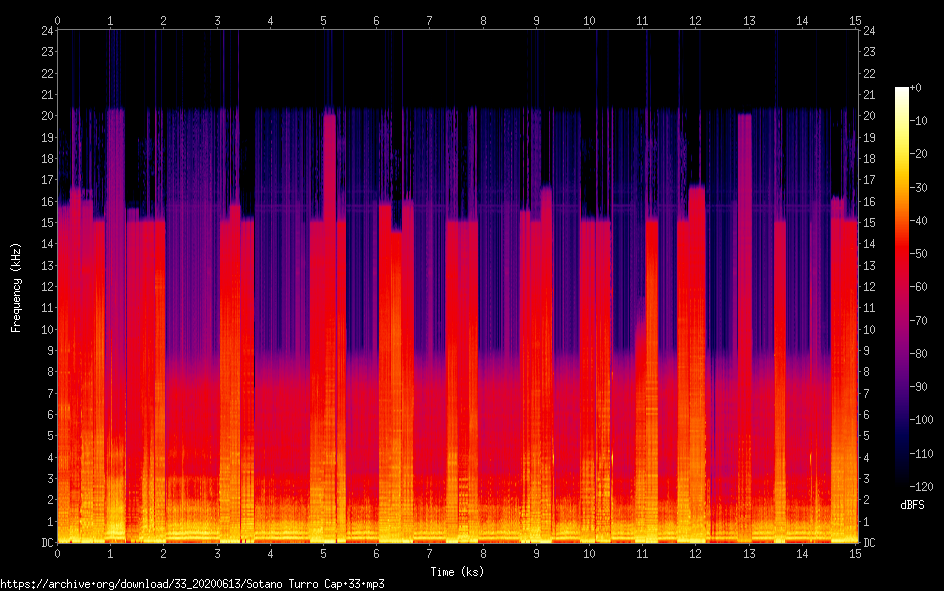Click the -100 value on the dBFS scale

(x=922, y=420)
